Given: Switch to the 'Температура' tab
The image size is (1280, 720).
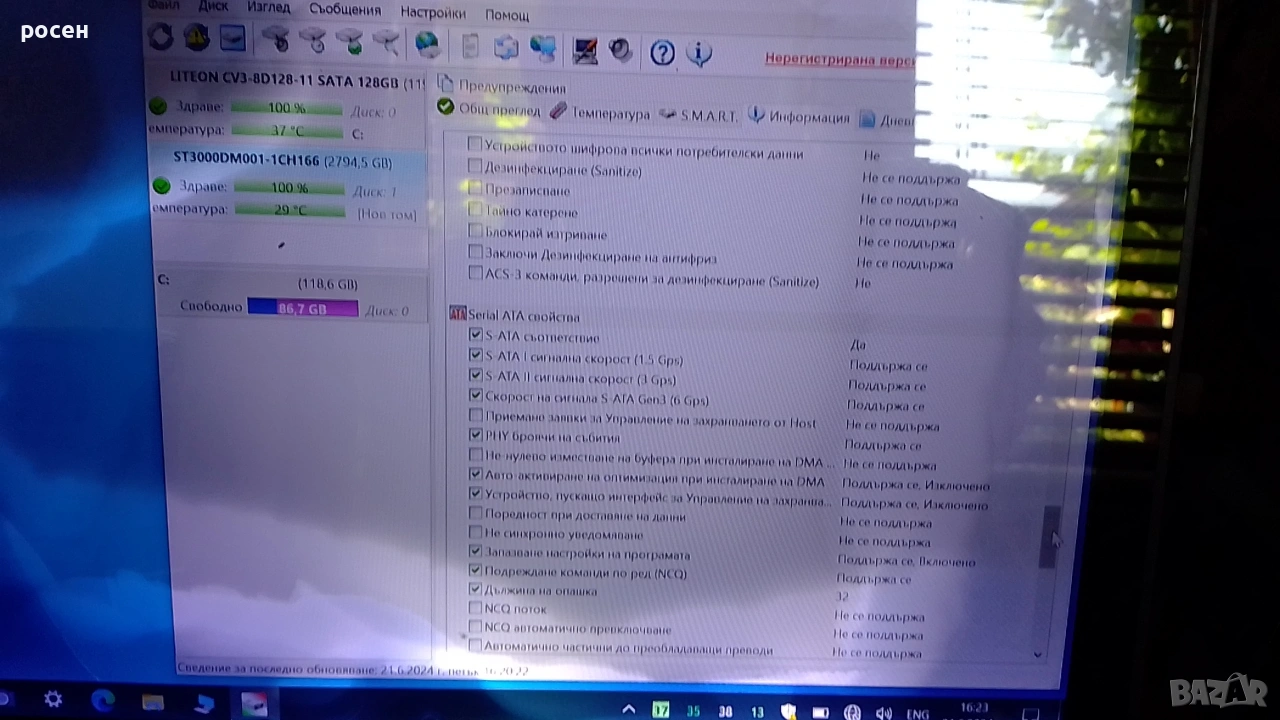Looking at the screenshot, I should coord(600,114).
